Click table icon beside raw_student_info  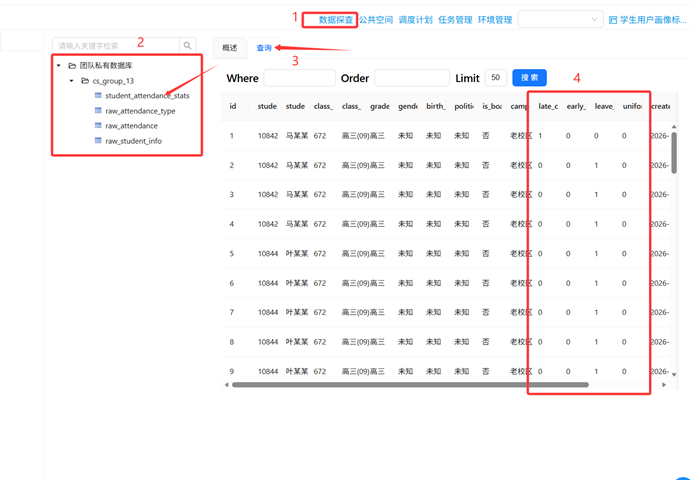pos(98,140)
